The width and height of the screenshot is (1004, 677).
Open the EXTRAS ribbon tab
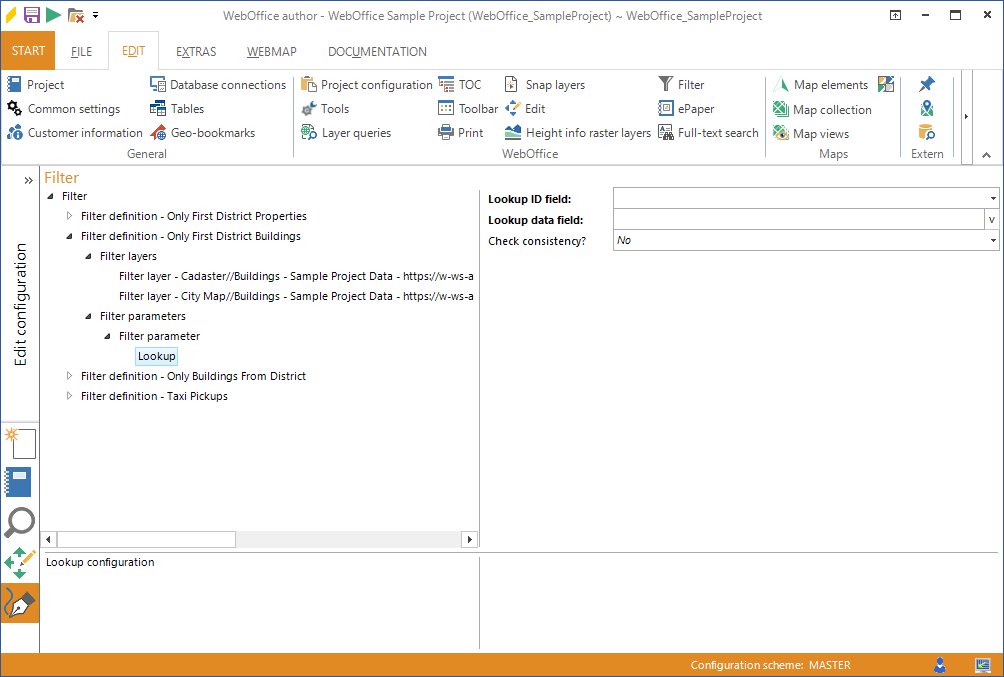click(195, 52)
